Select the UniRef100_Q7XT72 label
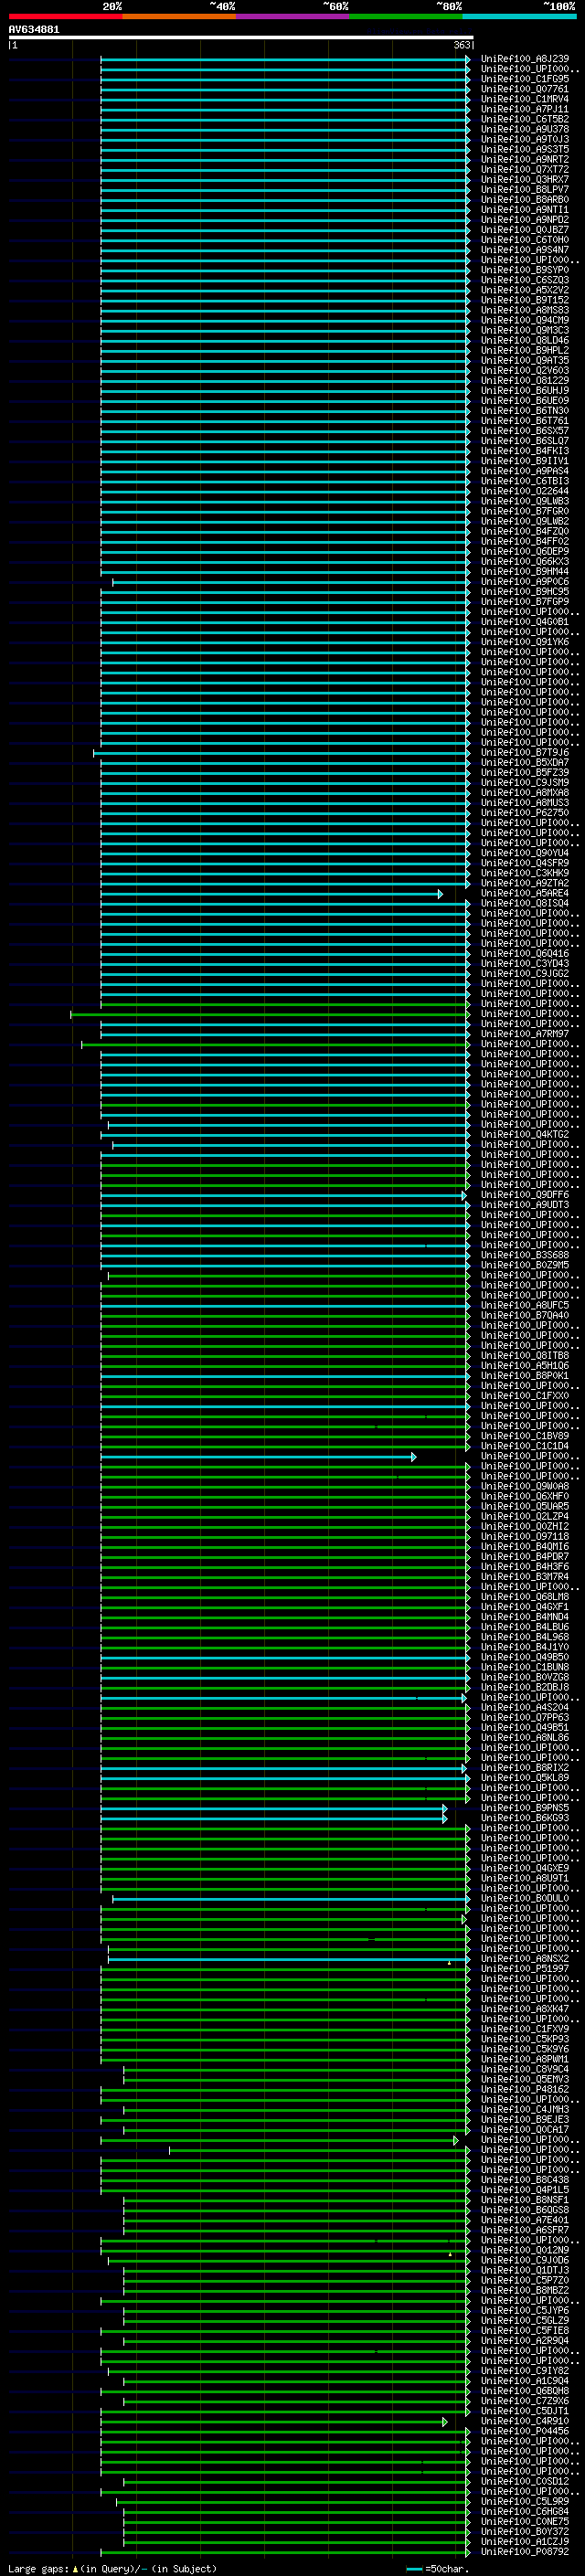 click(x=524, y=169)
